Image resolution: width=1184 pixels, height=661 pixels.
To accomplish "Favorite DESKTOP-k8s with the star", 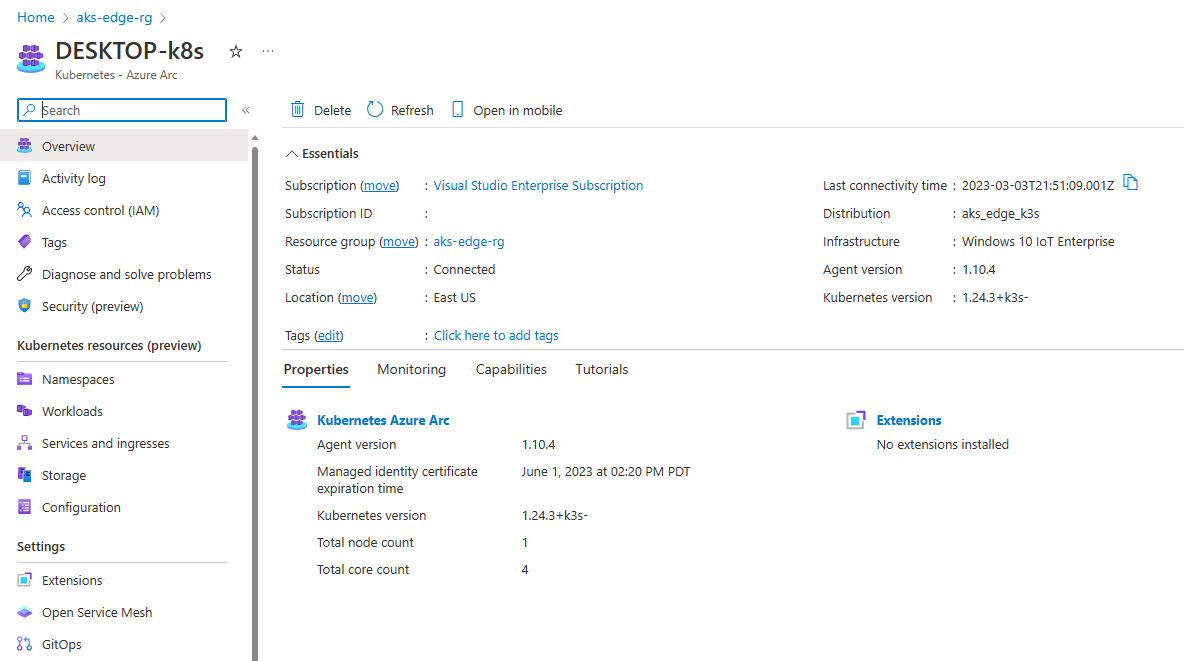I will [235, 50].
